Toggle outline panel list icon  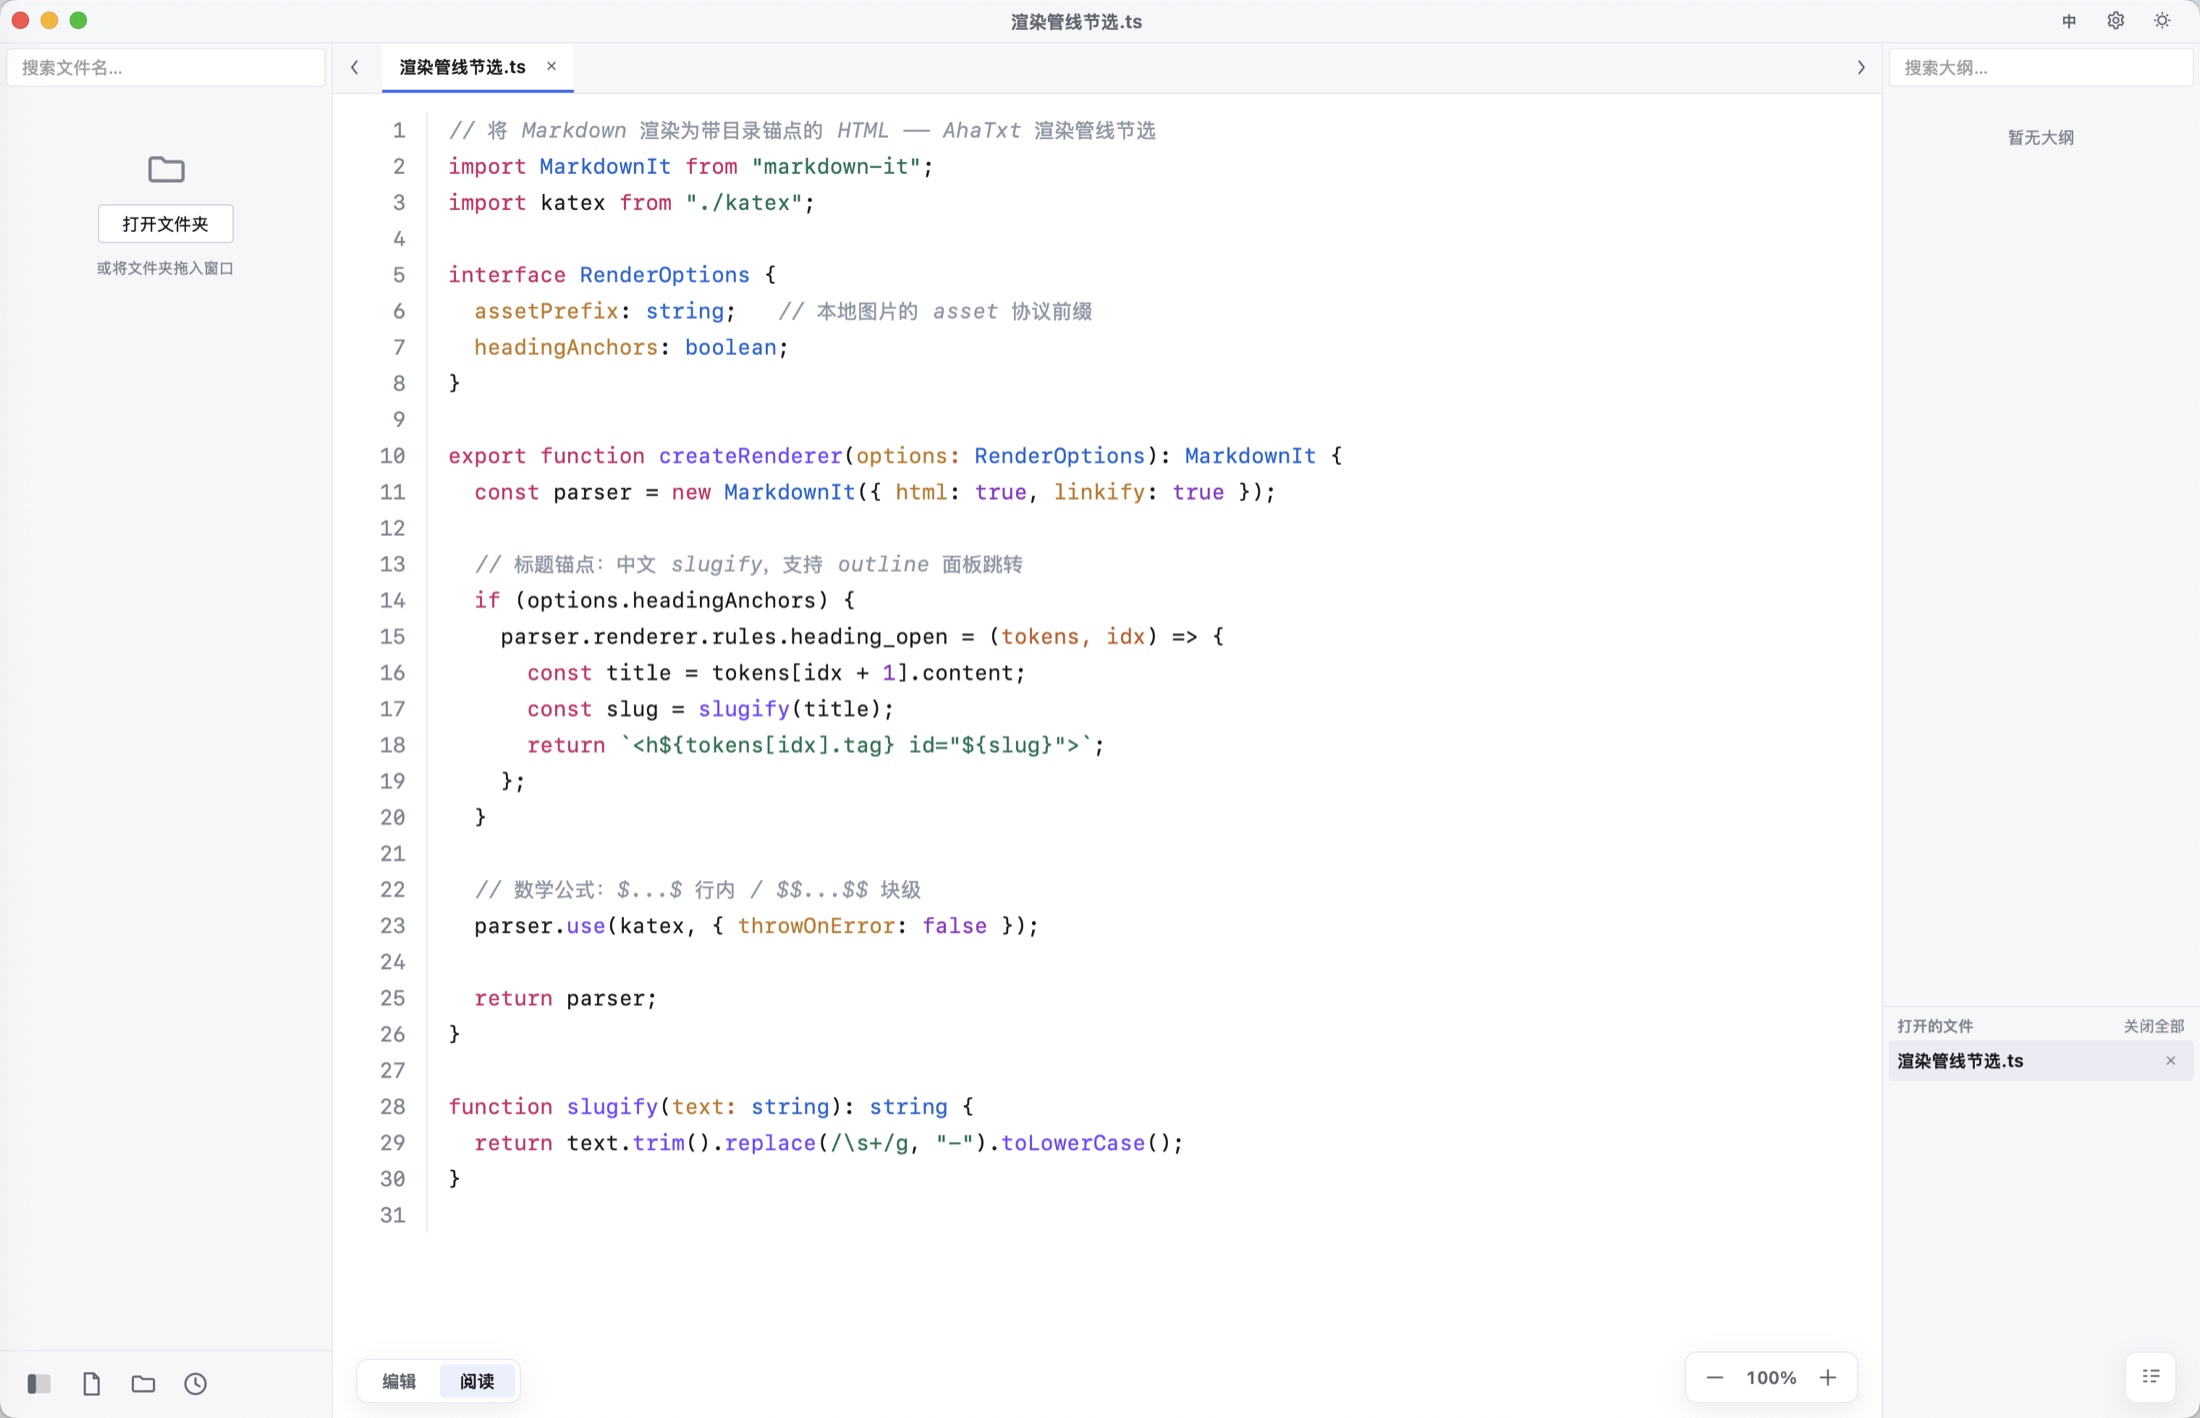[x=2151, y=1377]
